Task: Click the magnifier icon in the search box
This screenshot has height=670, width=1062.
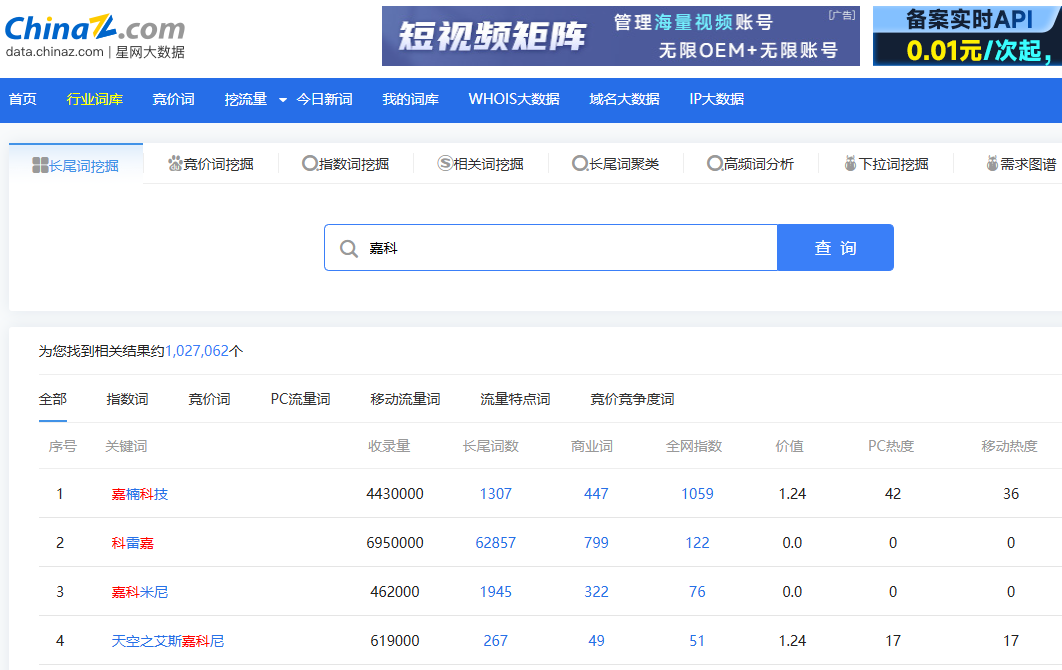Action: [x=348, y=247]
